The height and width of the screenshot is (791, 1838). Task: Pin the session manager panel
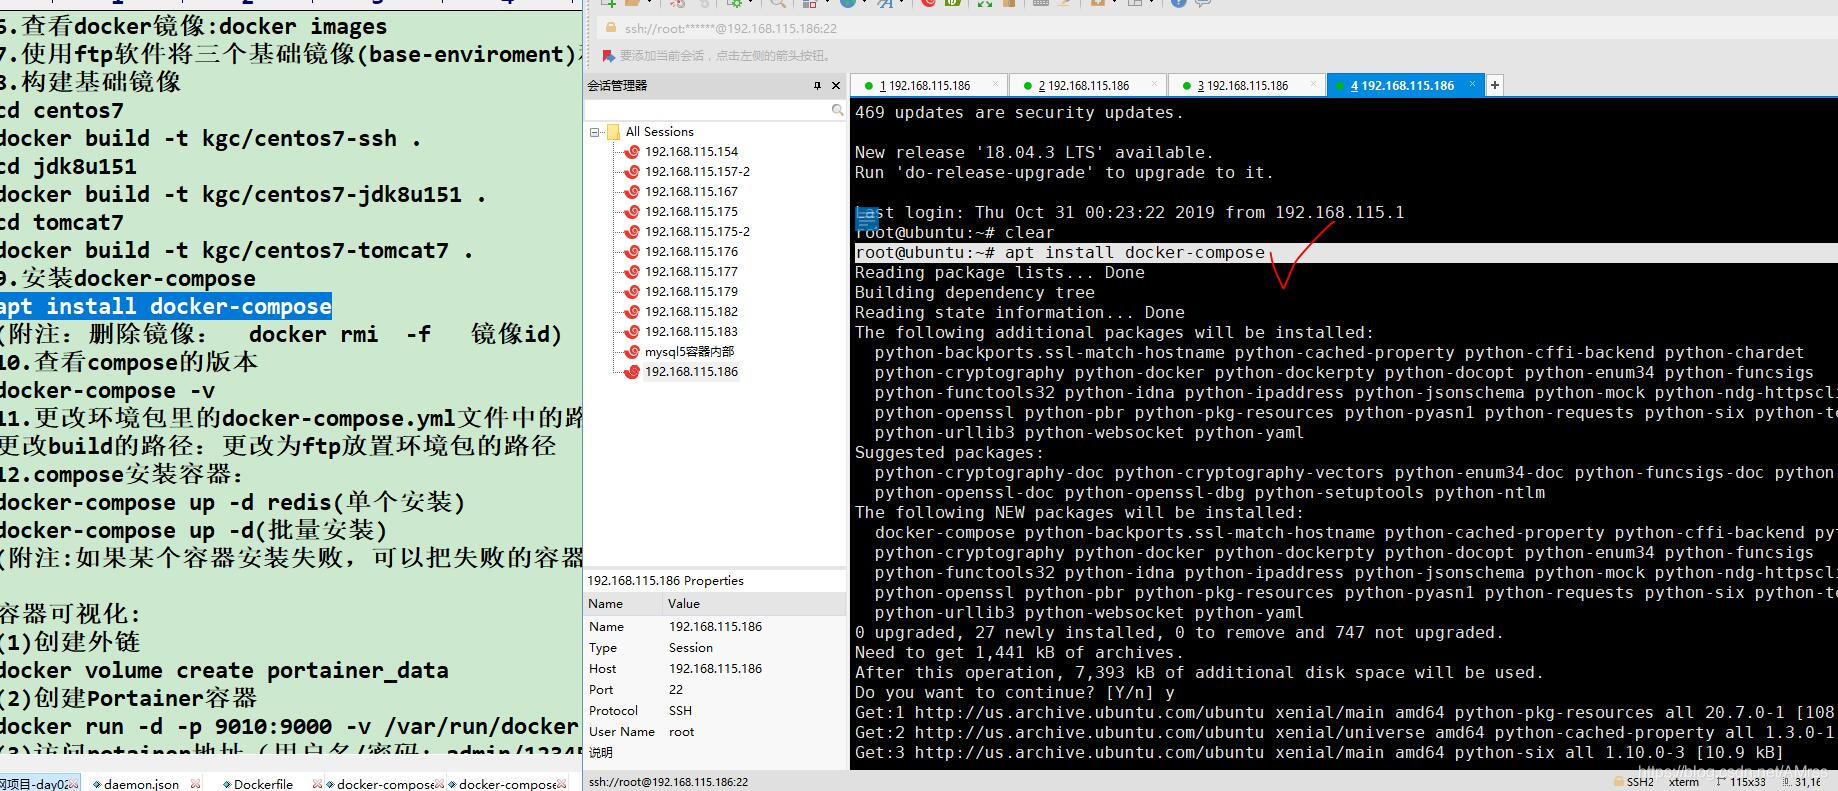click(x=818, y=86)
